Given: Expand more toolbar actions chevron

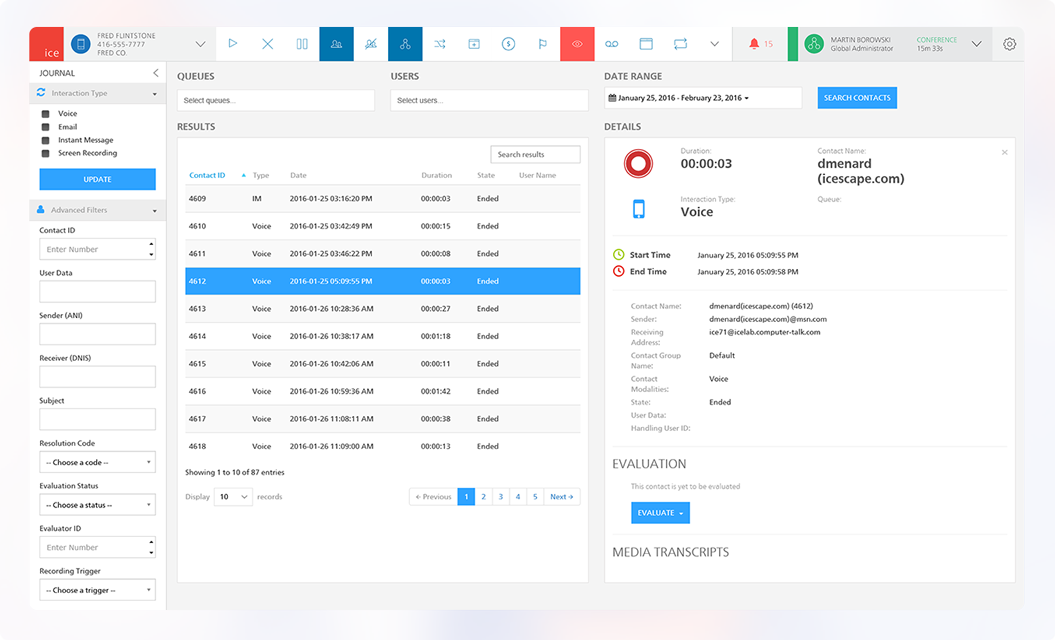Looking at the screenshot, I should [x=715, y=44].
